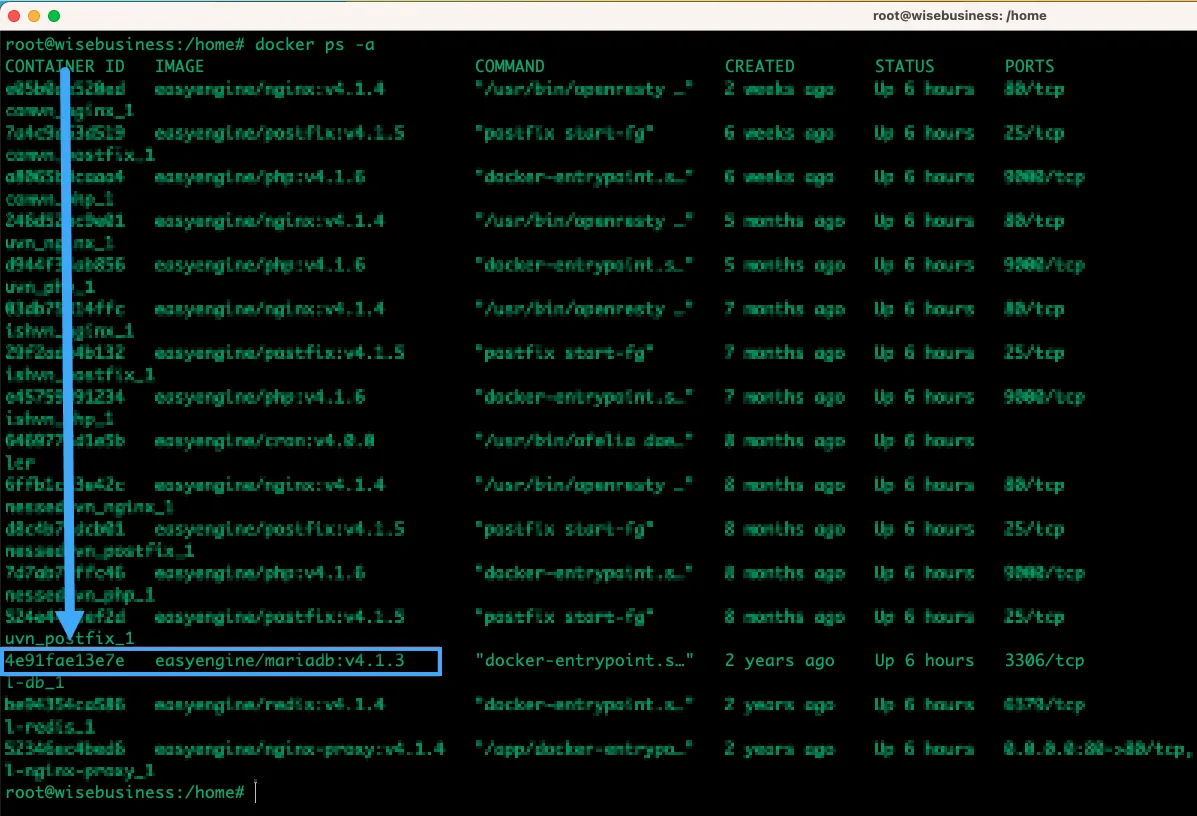Click the STATUS column header

905,66
